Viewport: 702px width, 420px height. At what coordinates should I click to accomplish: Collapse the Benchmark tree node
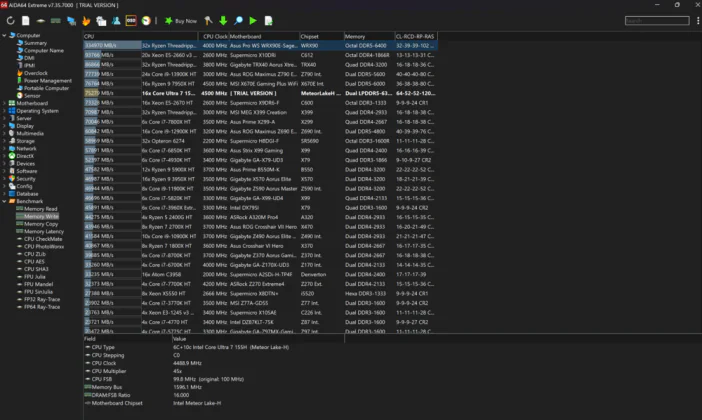[x=4, y=201]
